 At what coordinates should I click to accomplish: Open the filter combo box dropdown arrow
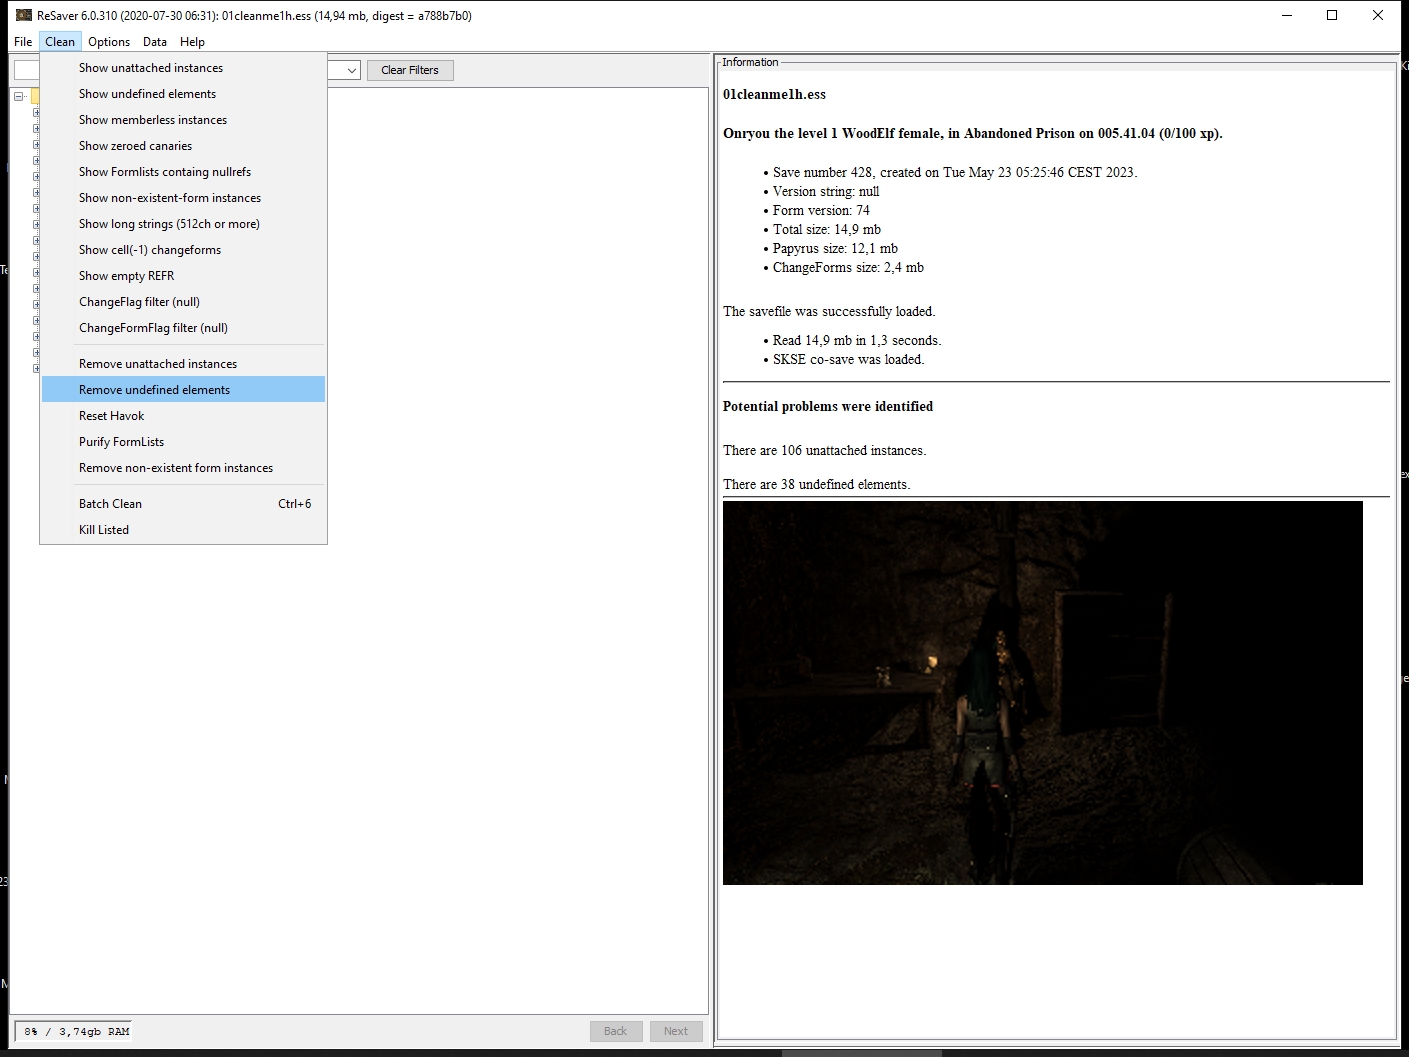(352, 70)
